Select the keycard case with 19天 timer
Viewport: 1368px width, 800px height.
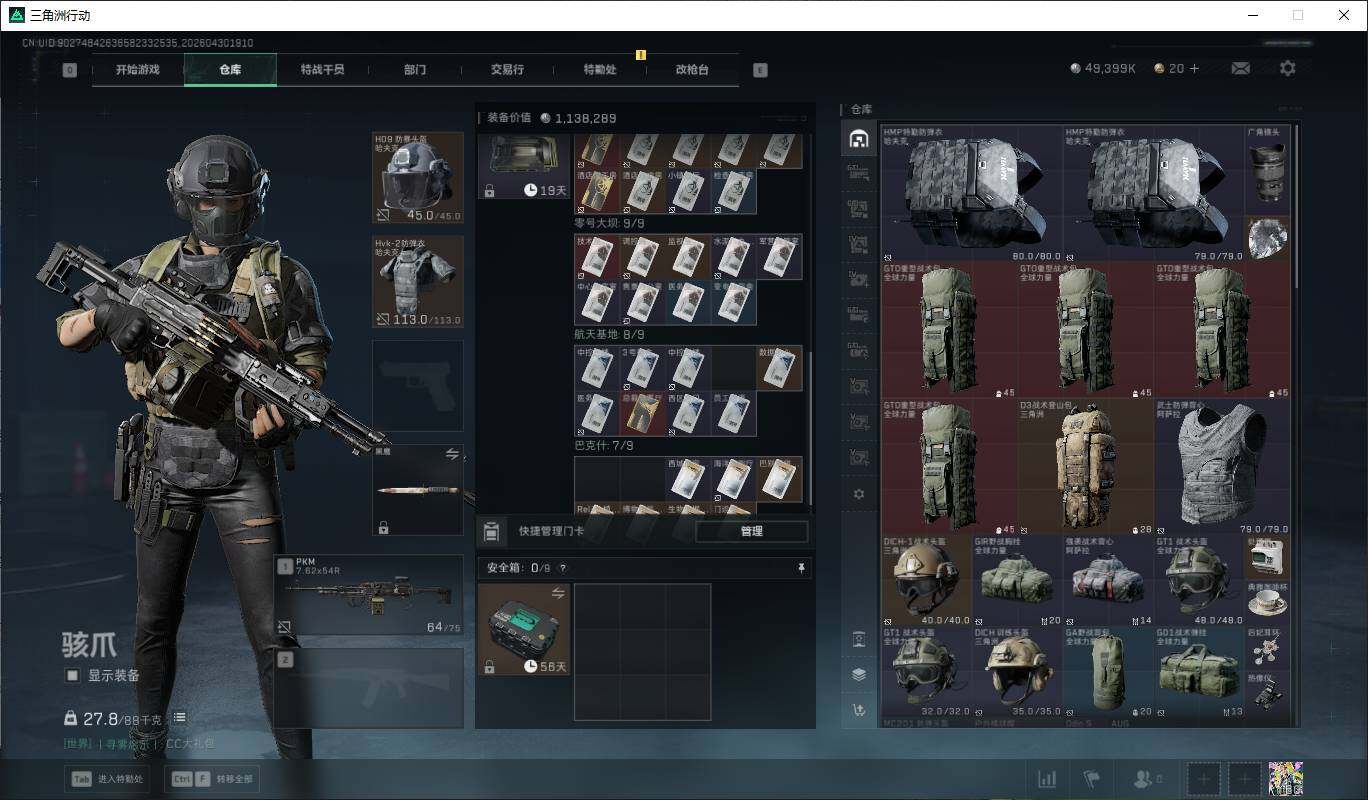pyautogui.click(x=524, y=167)
